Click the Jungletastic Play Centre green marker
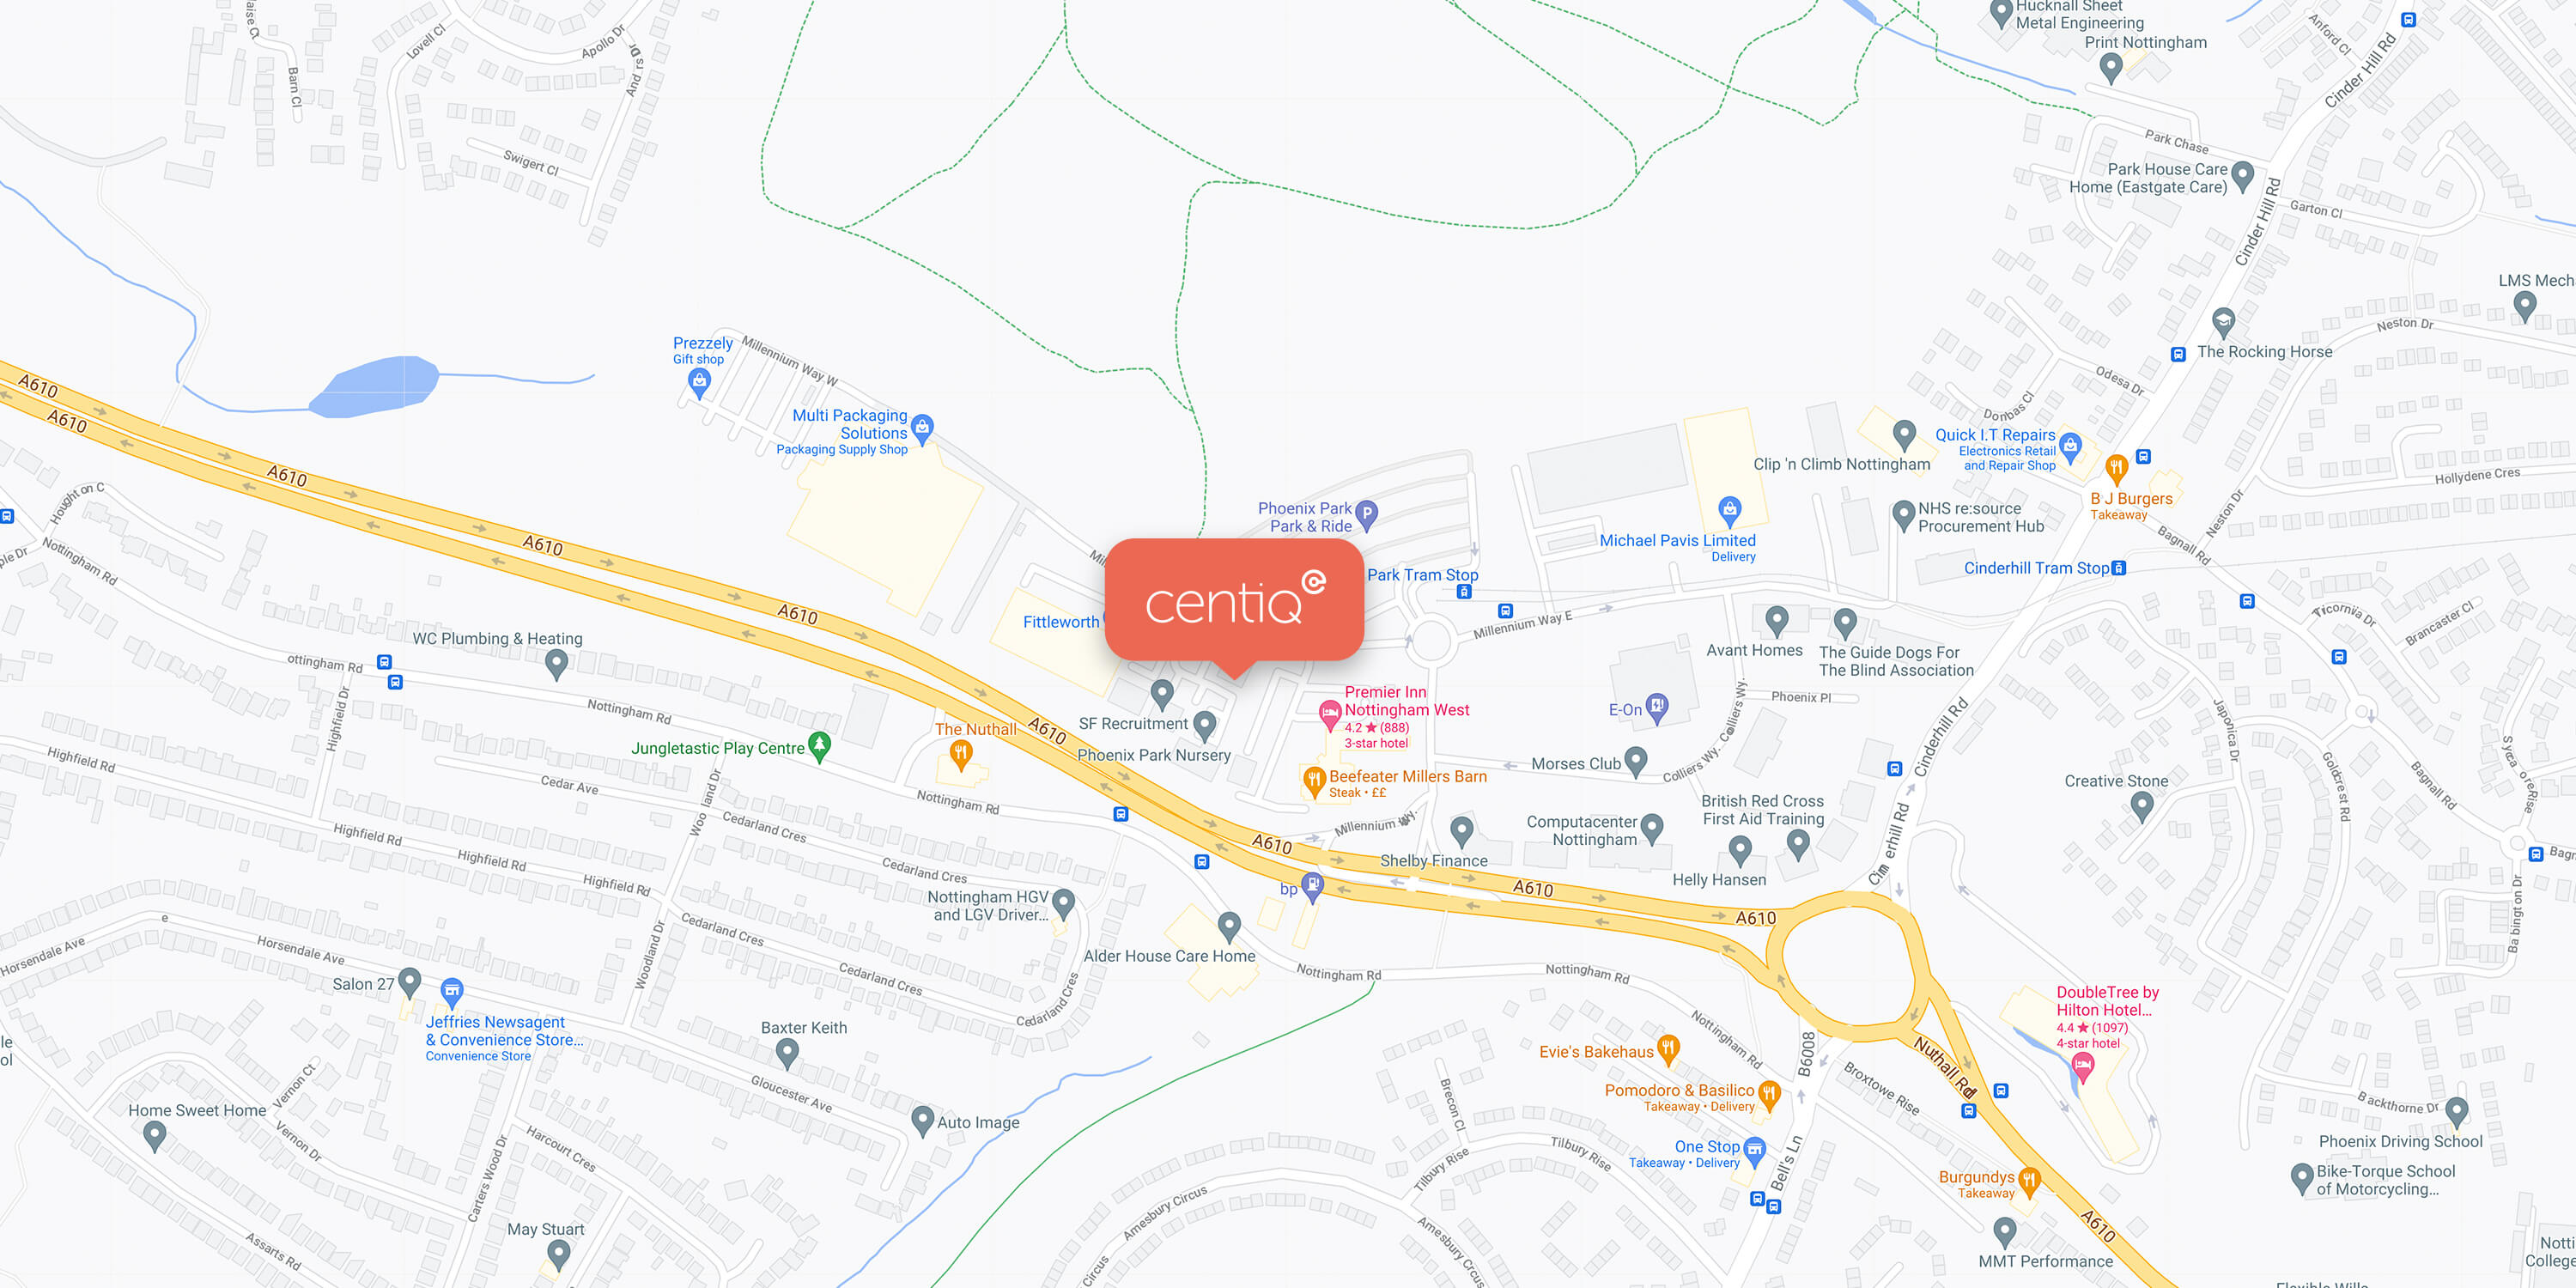Viewport: 2576px width, 1288px height. [x=819, y=746]
